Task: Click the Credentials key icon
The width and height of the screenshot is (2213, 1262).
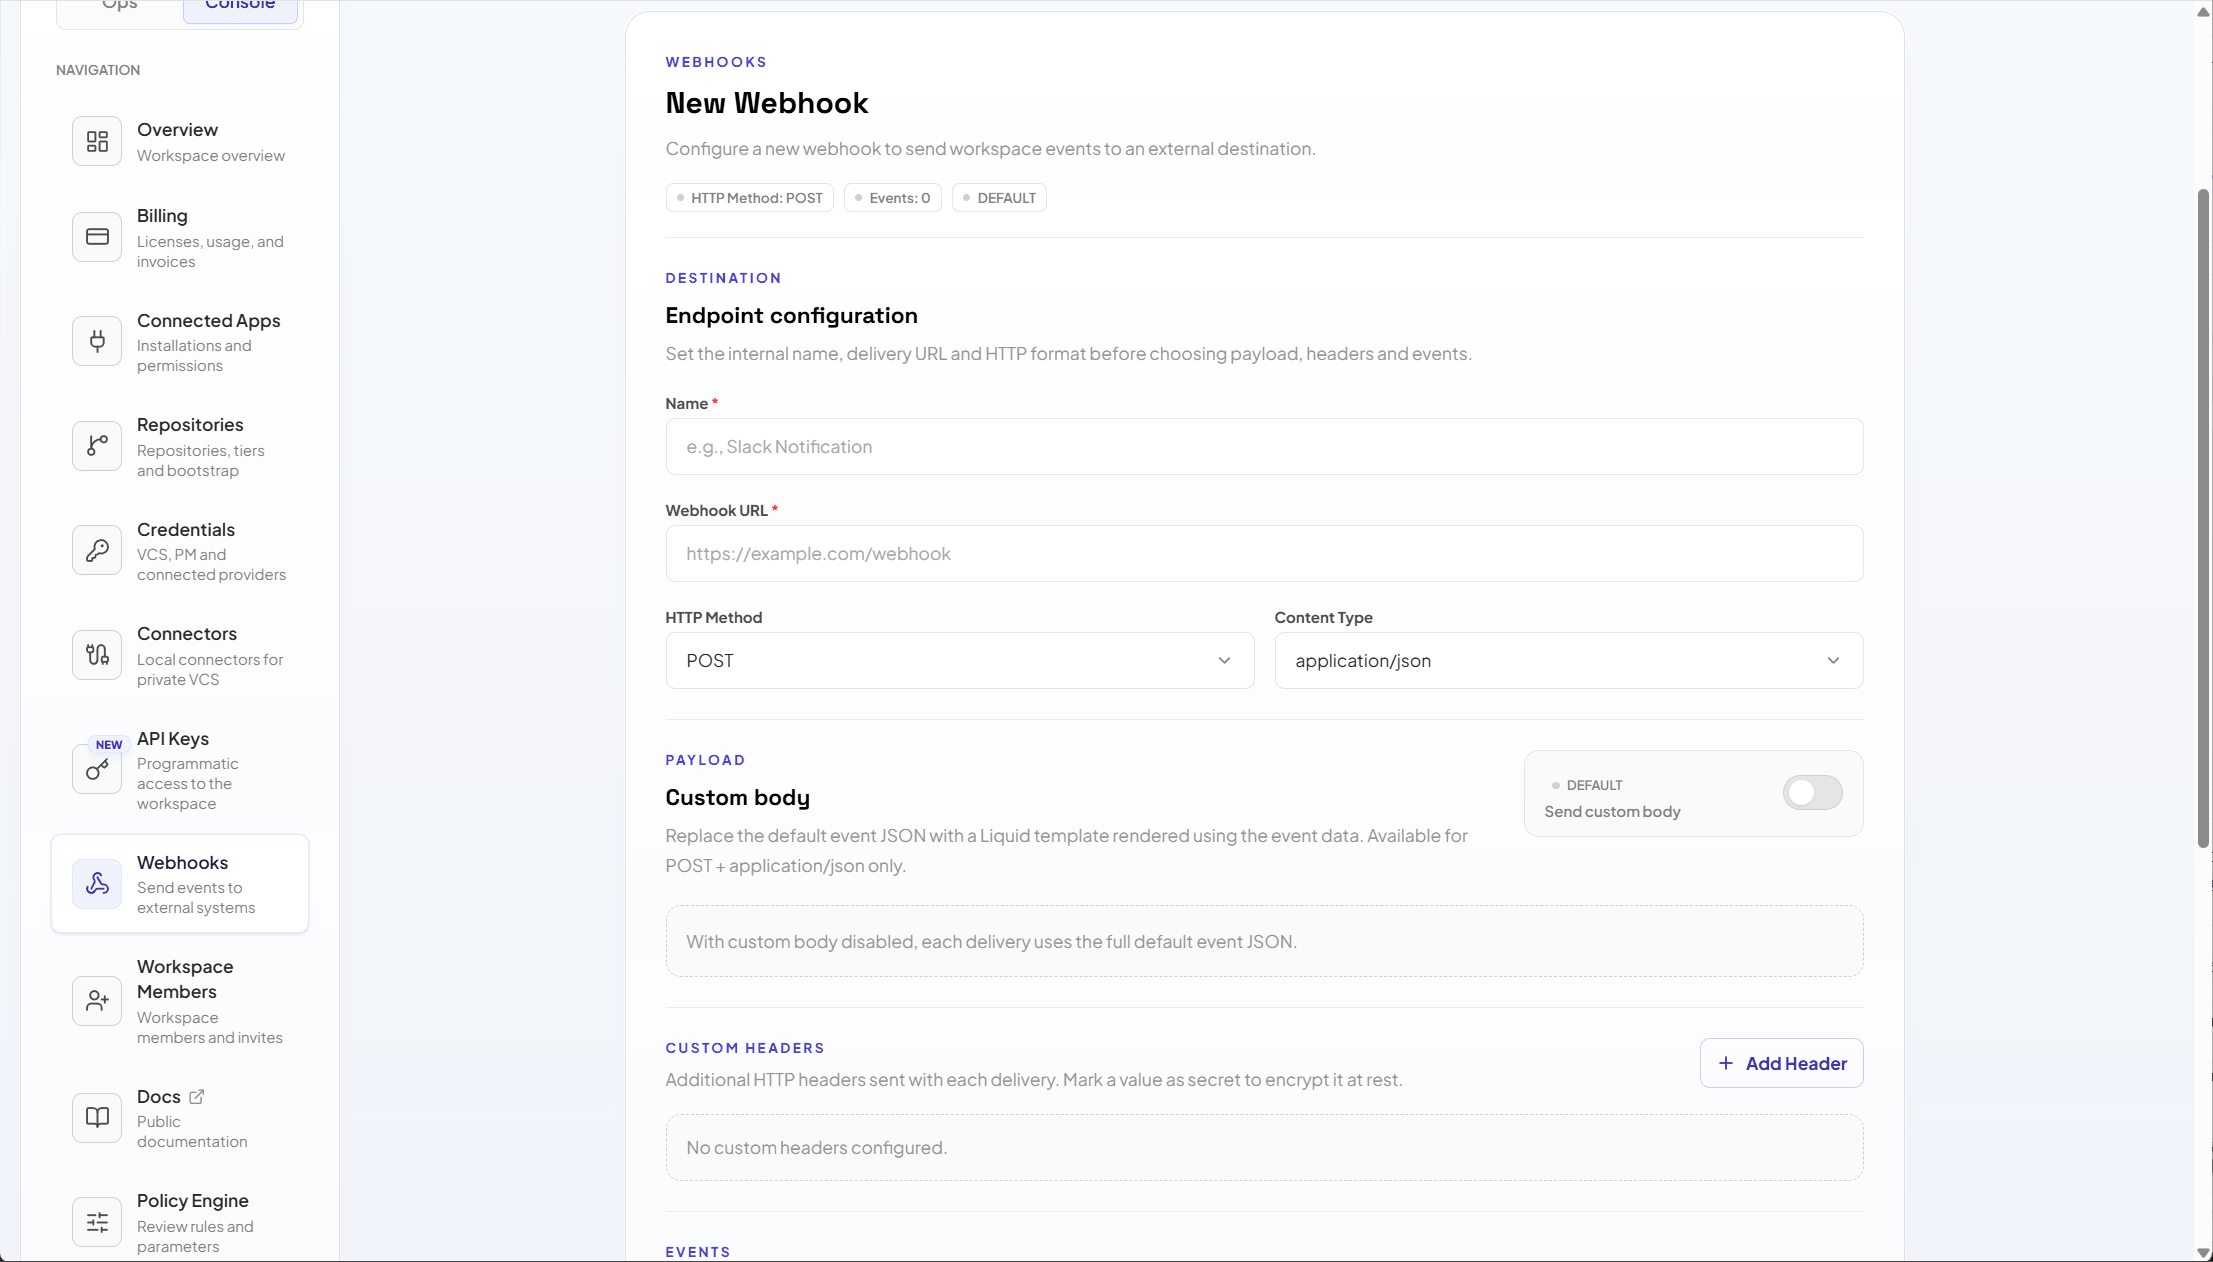Action: 97,550
